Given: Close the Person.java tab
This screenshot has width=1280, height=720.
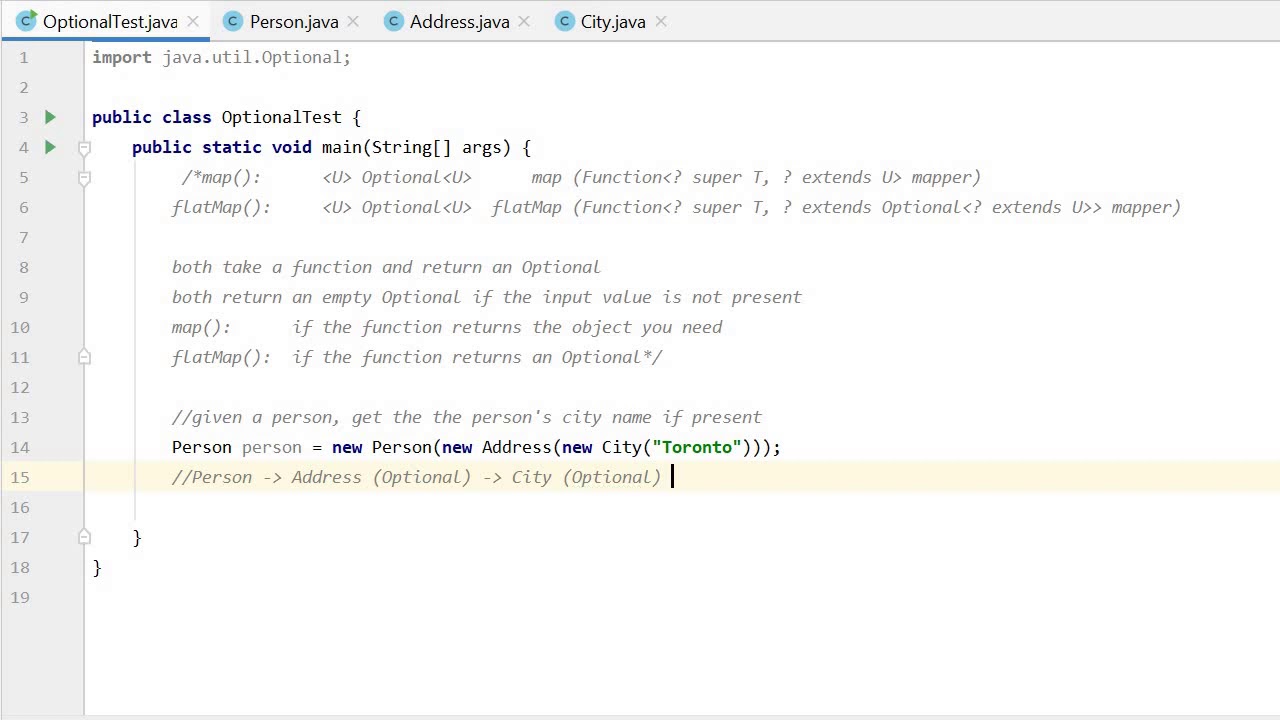Looking at the screenshot, I should [352, 21].
